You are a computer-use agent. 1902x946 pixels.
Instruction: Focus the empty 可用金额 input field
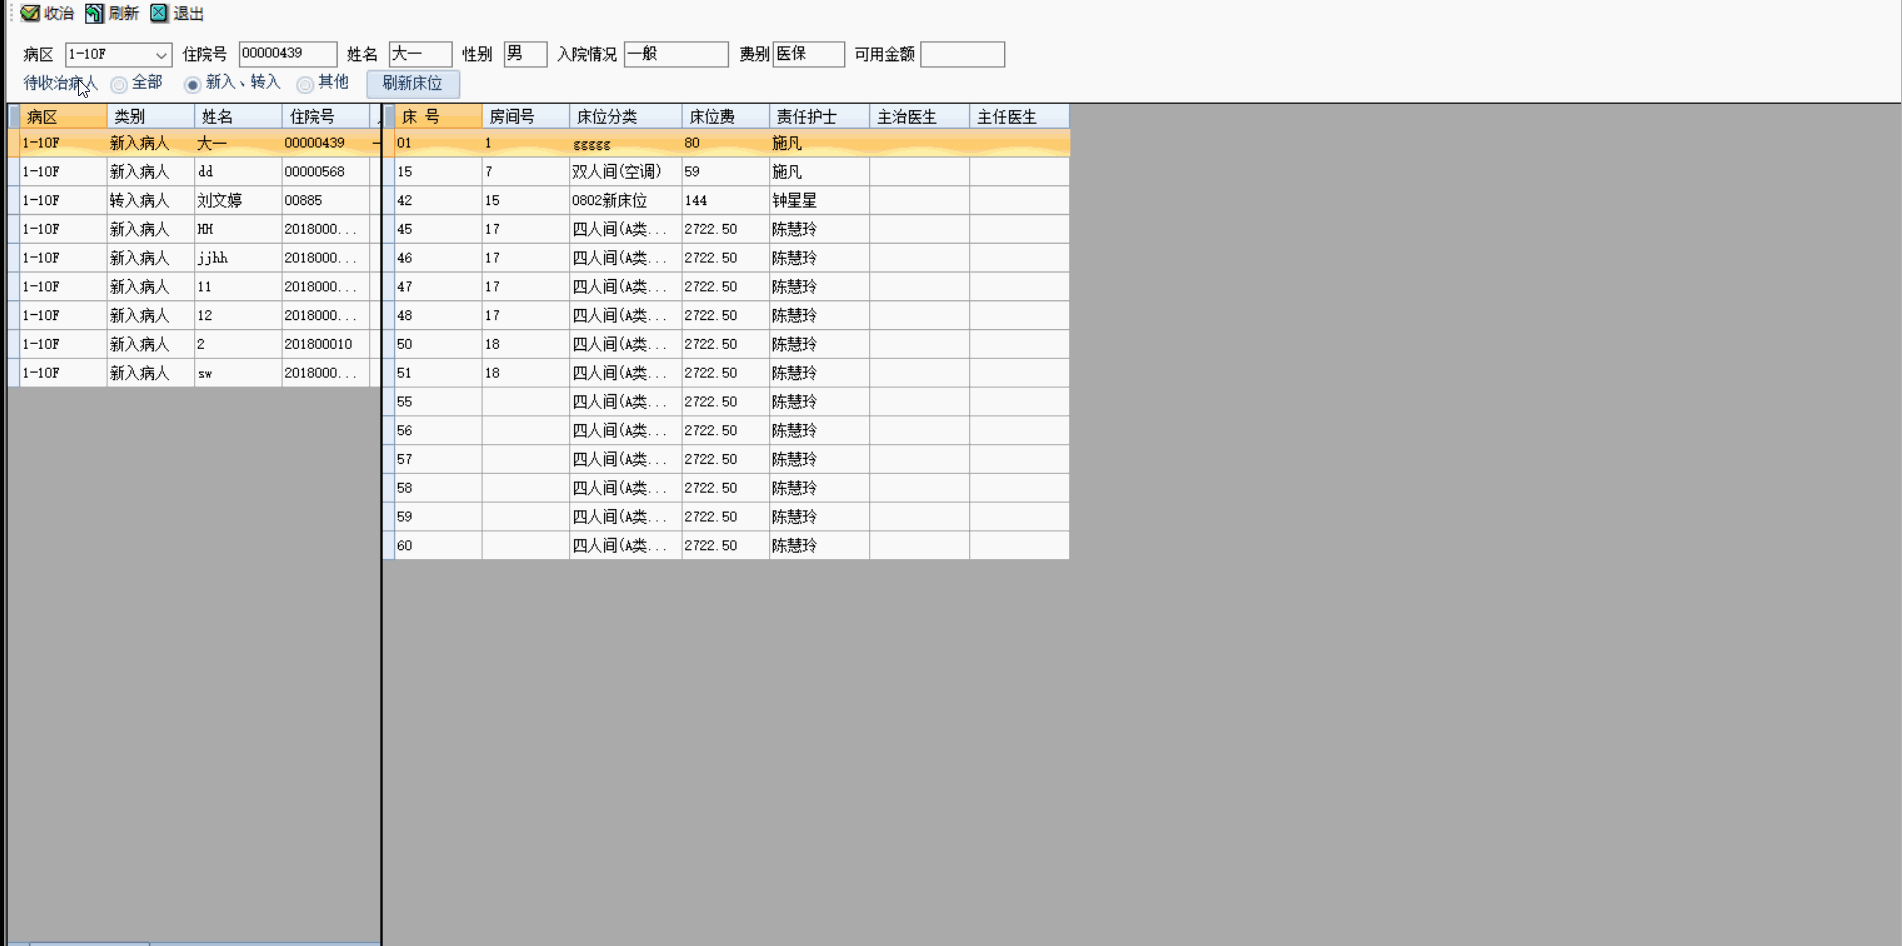[962, 54]
